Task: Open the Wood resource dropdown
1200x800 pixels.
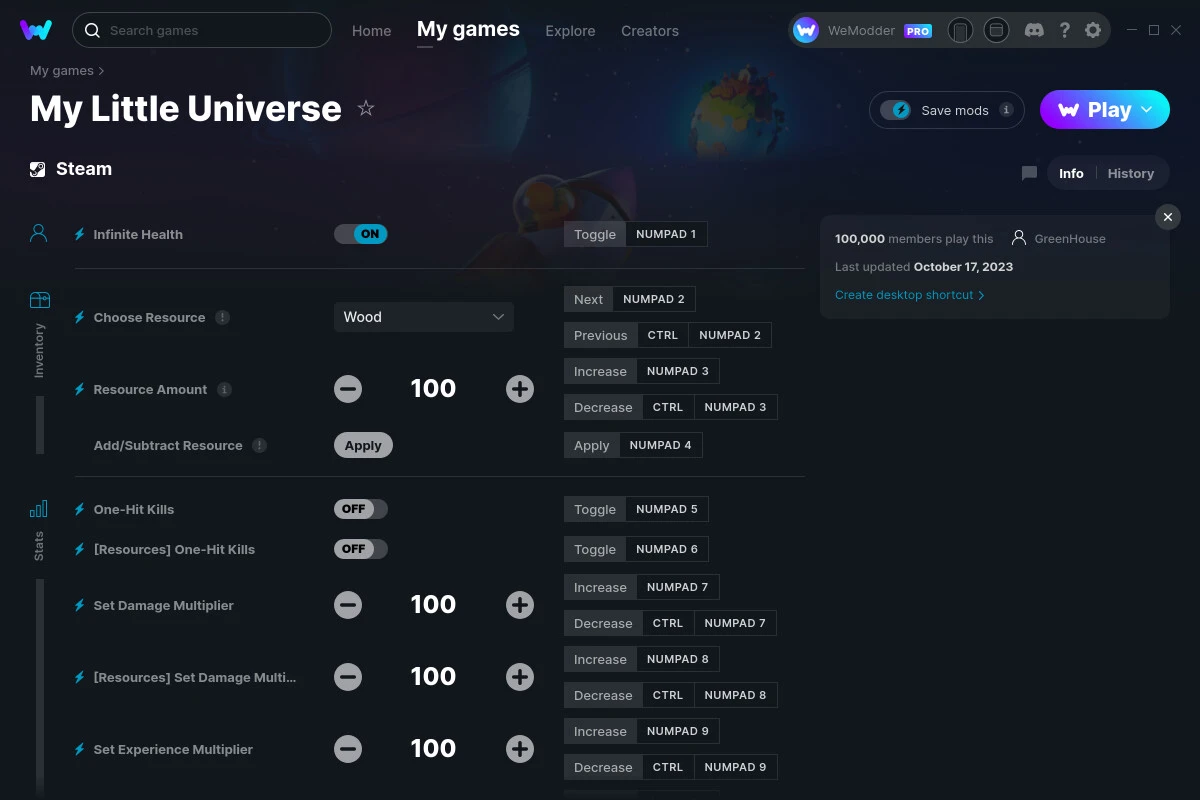Action: 423,317
